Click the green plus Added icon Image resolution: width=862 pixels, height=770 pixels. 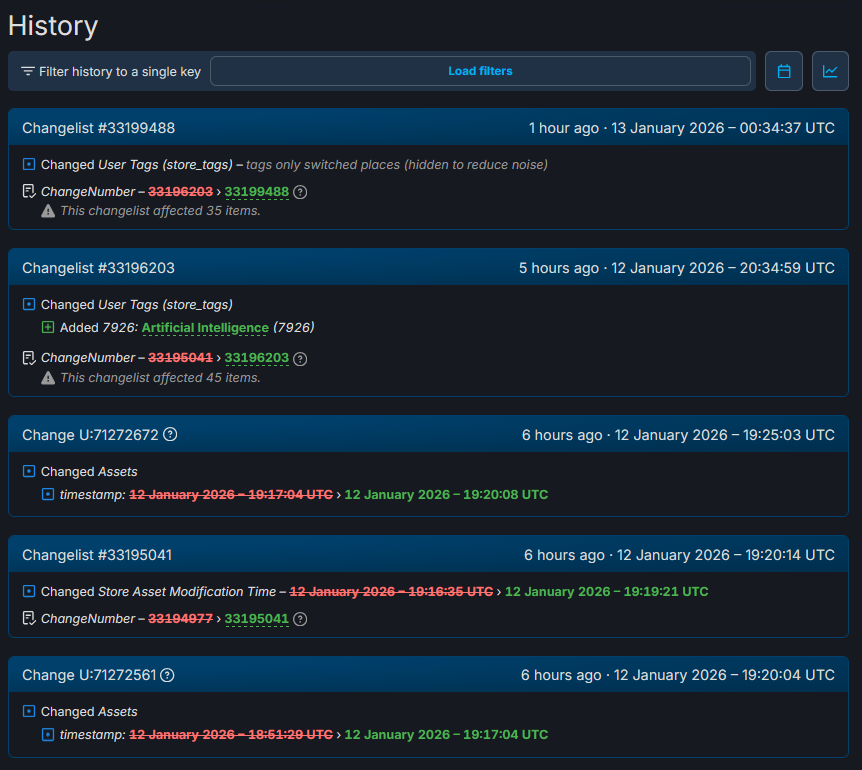point(47,328)
